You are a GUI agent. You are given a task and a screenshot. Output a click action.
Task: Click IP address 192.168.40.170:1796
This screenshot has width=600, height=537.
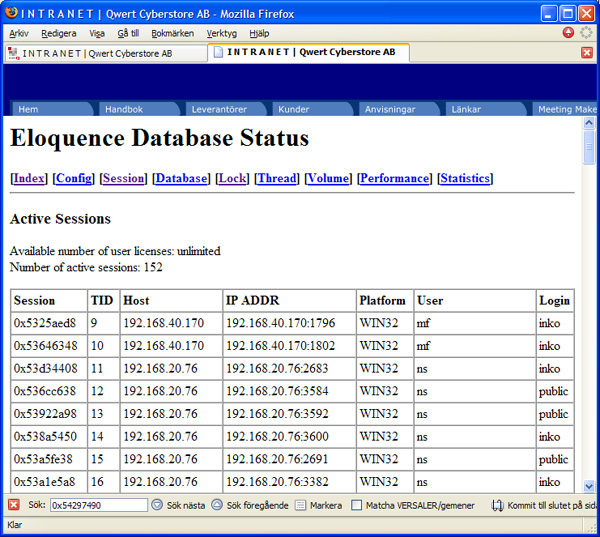280,323
